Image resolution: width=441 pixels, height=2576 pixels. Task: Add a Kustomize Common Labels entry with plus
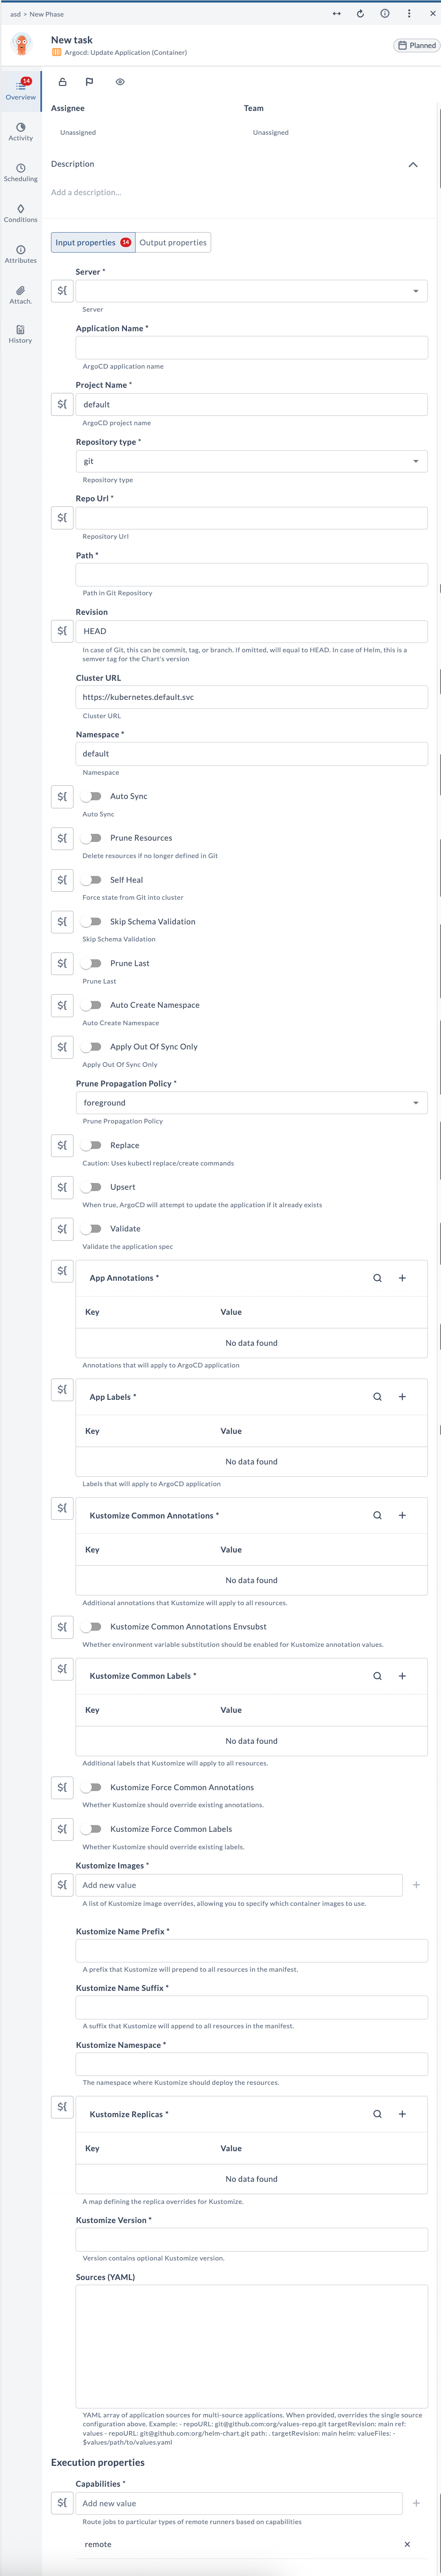coord(402,1676)
